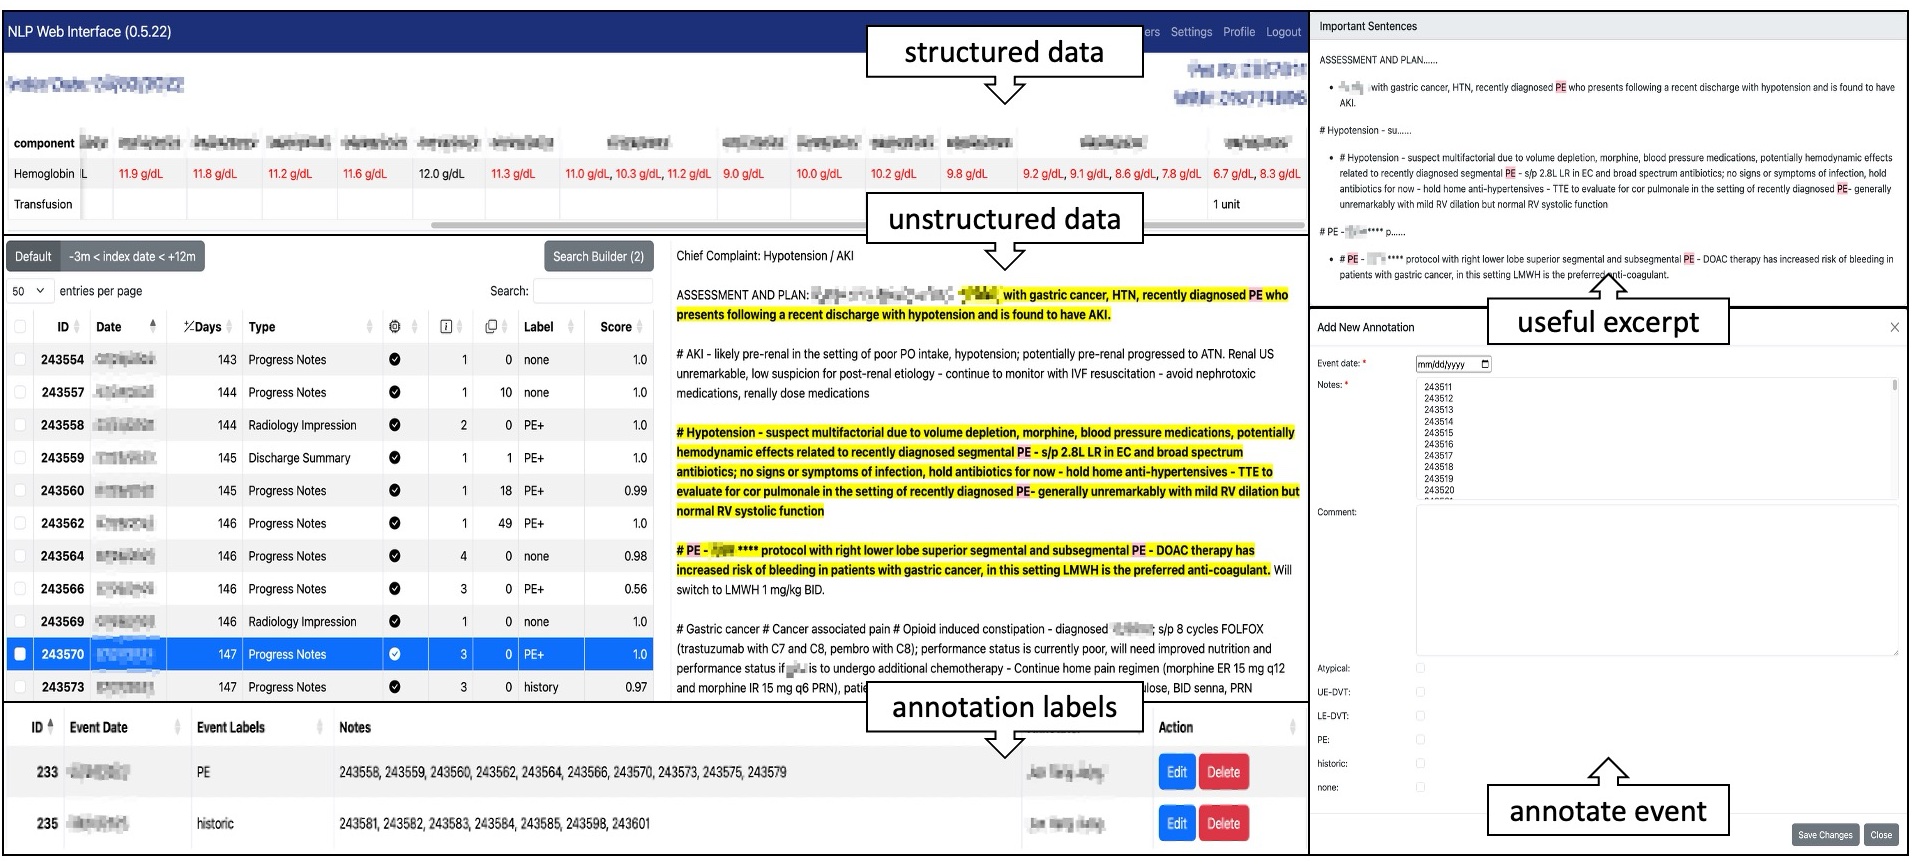
Task: Click the checkmark status icon in row 243562
Action: [x=395, y=523]
